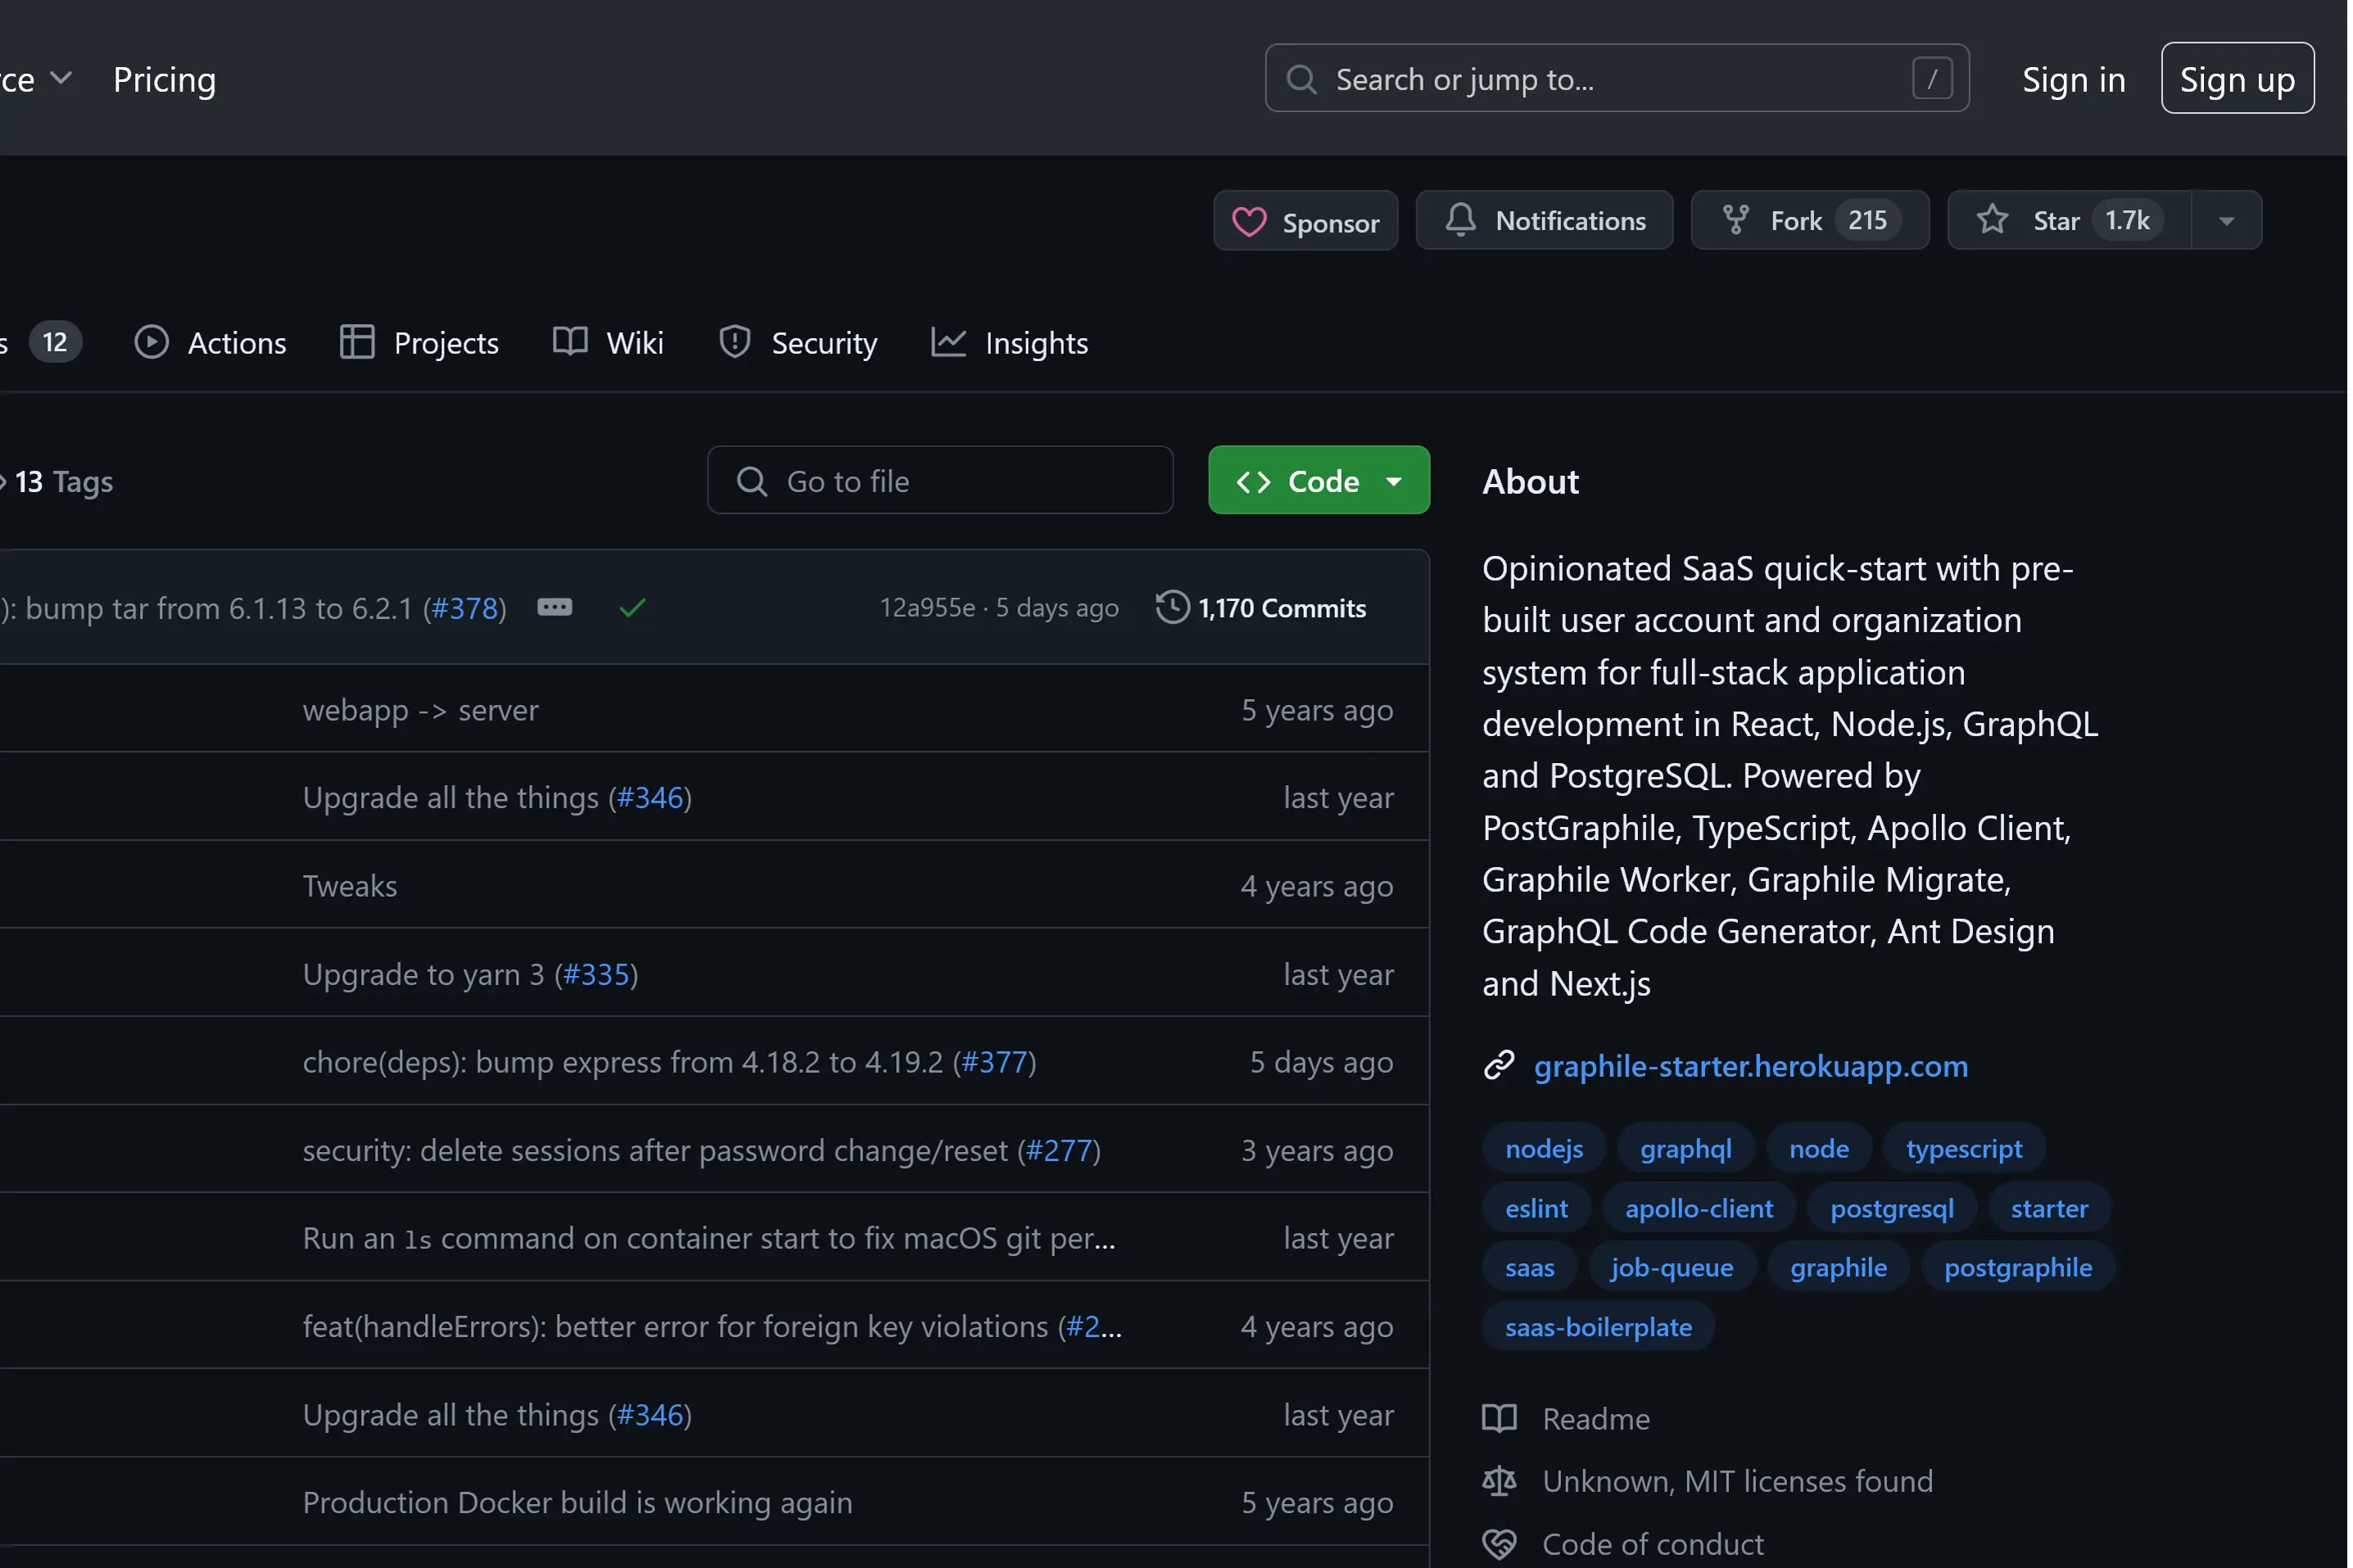Expand commit message ellipsis button
This screenshot has height=1568, width=2353.
555,608
